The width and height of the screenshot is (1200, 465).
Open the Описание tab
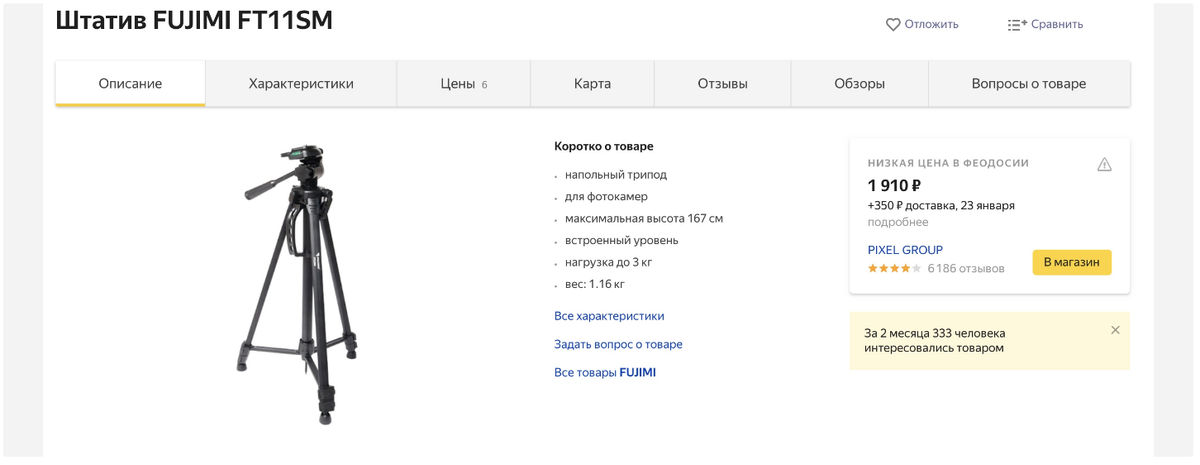(130, 84)
